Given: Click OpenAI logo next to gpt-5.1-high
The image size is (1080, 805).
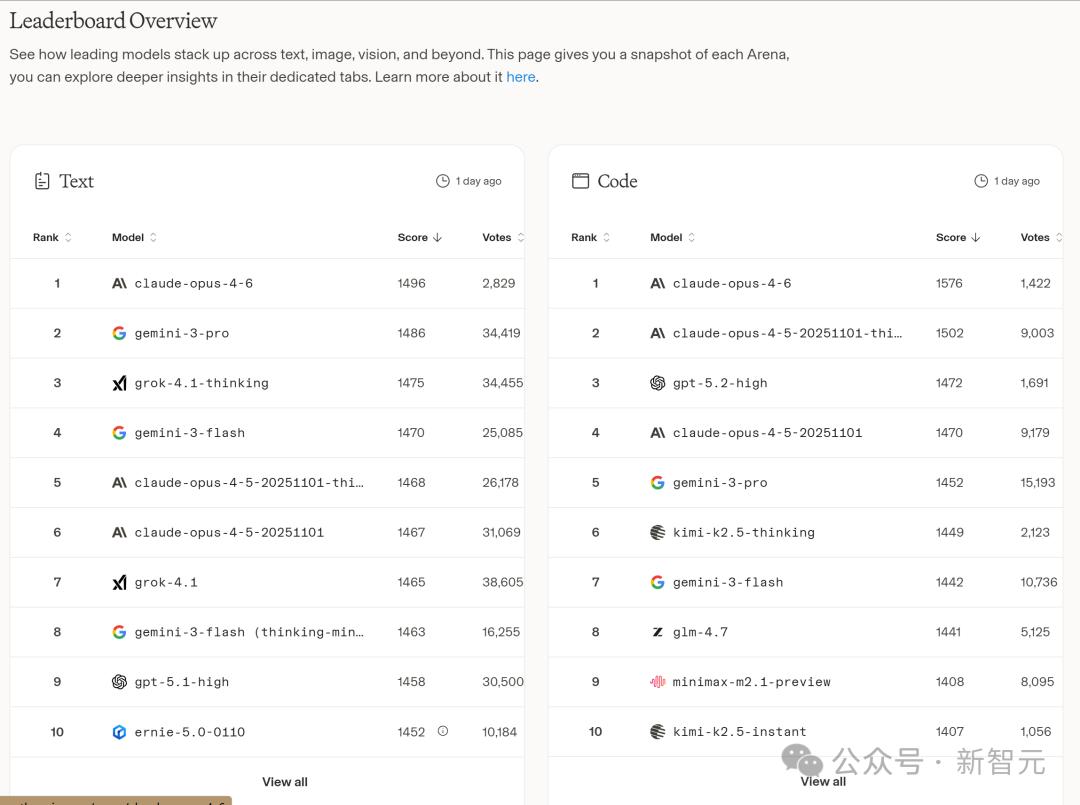Looking at the screenshot, I should [x=119, y=682].
